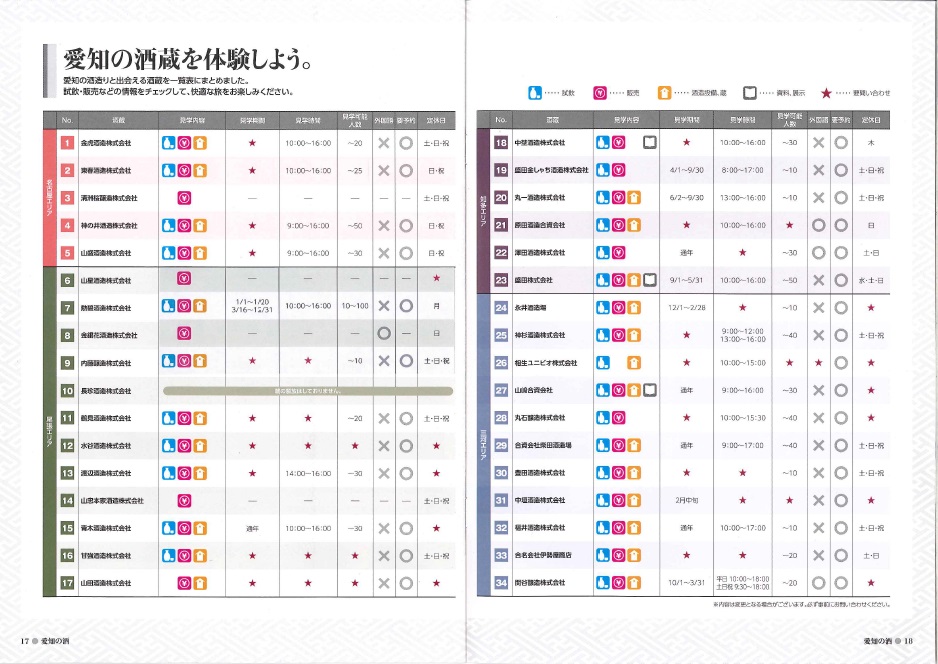Click the circle mark in row No. 8

(384, 333)
